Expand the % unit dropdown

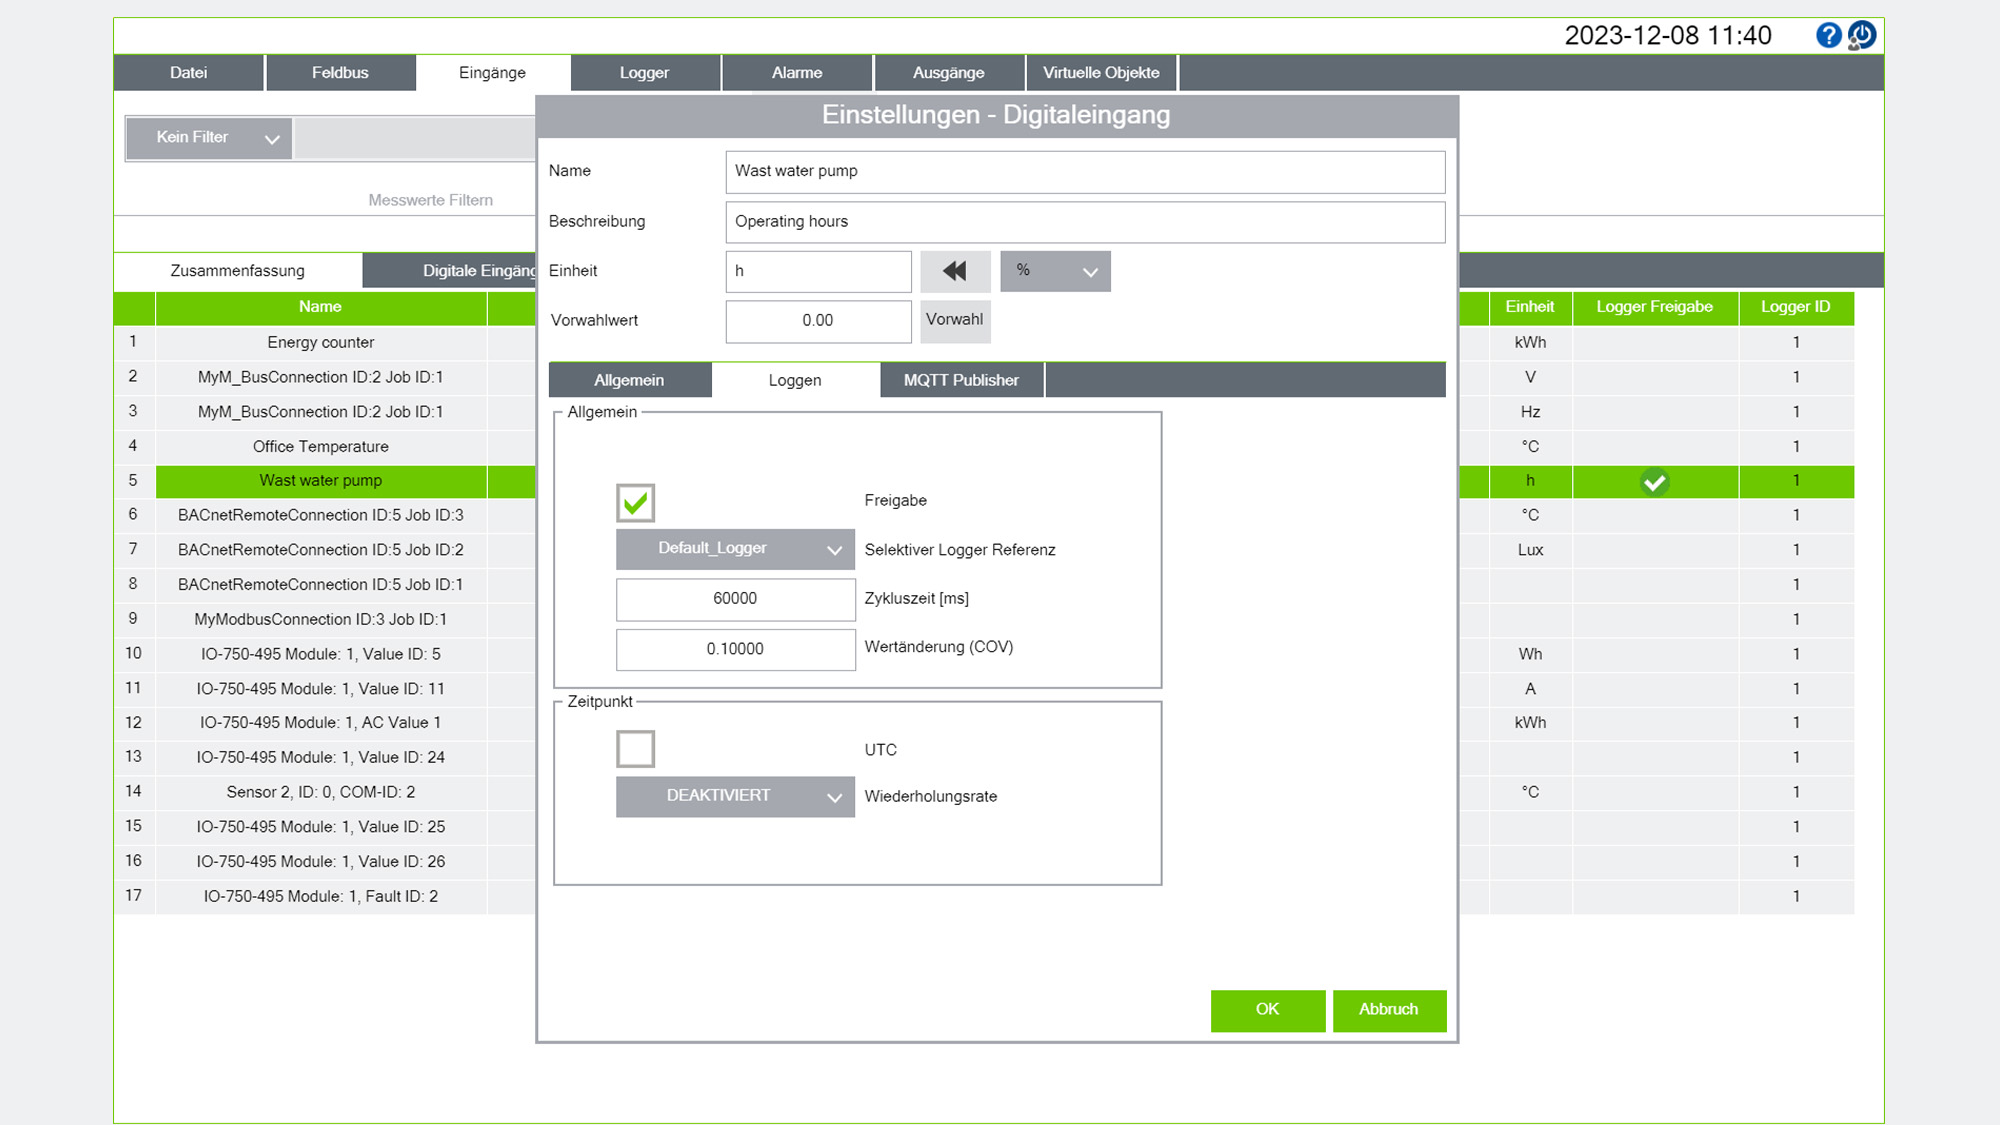pyautogui.click(x=1055, y=271)
